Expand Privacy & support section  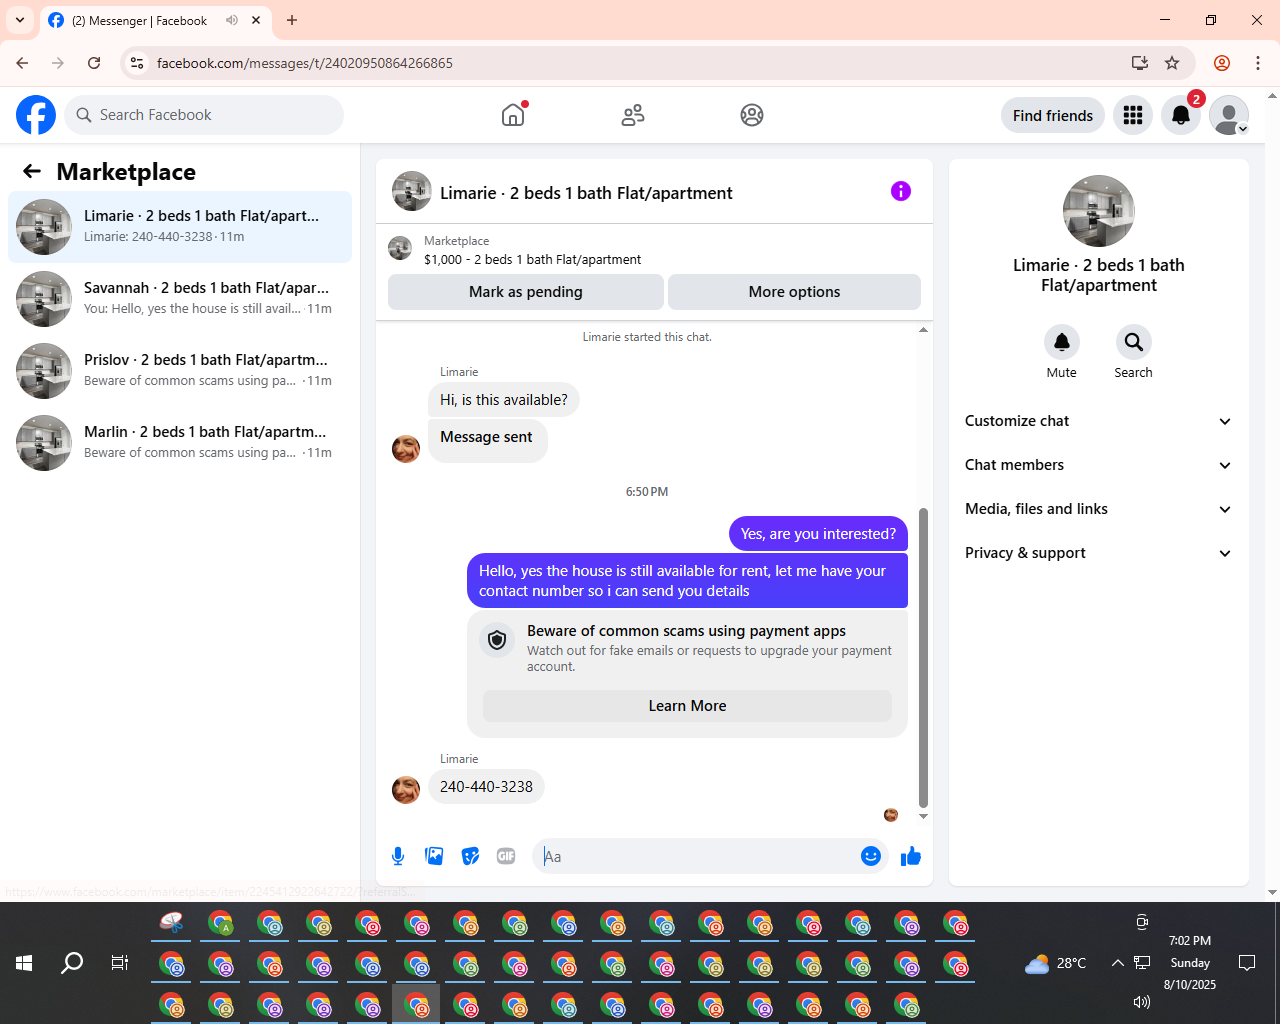(1099, 553)
